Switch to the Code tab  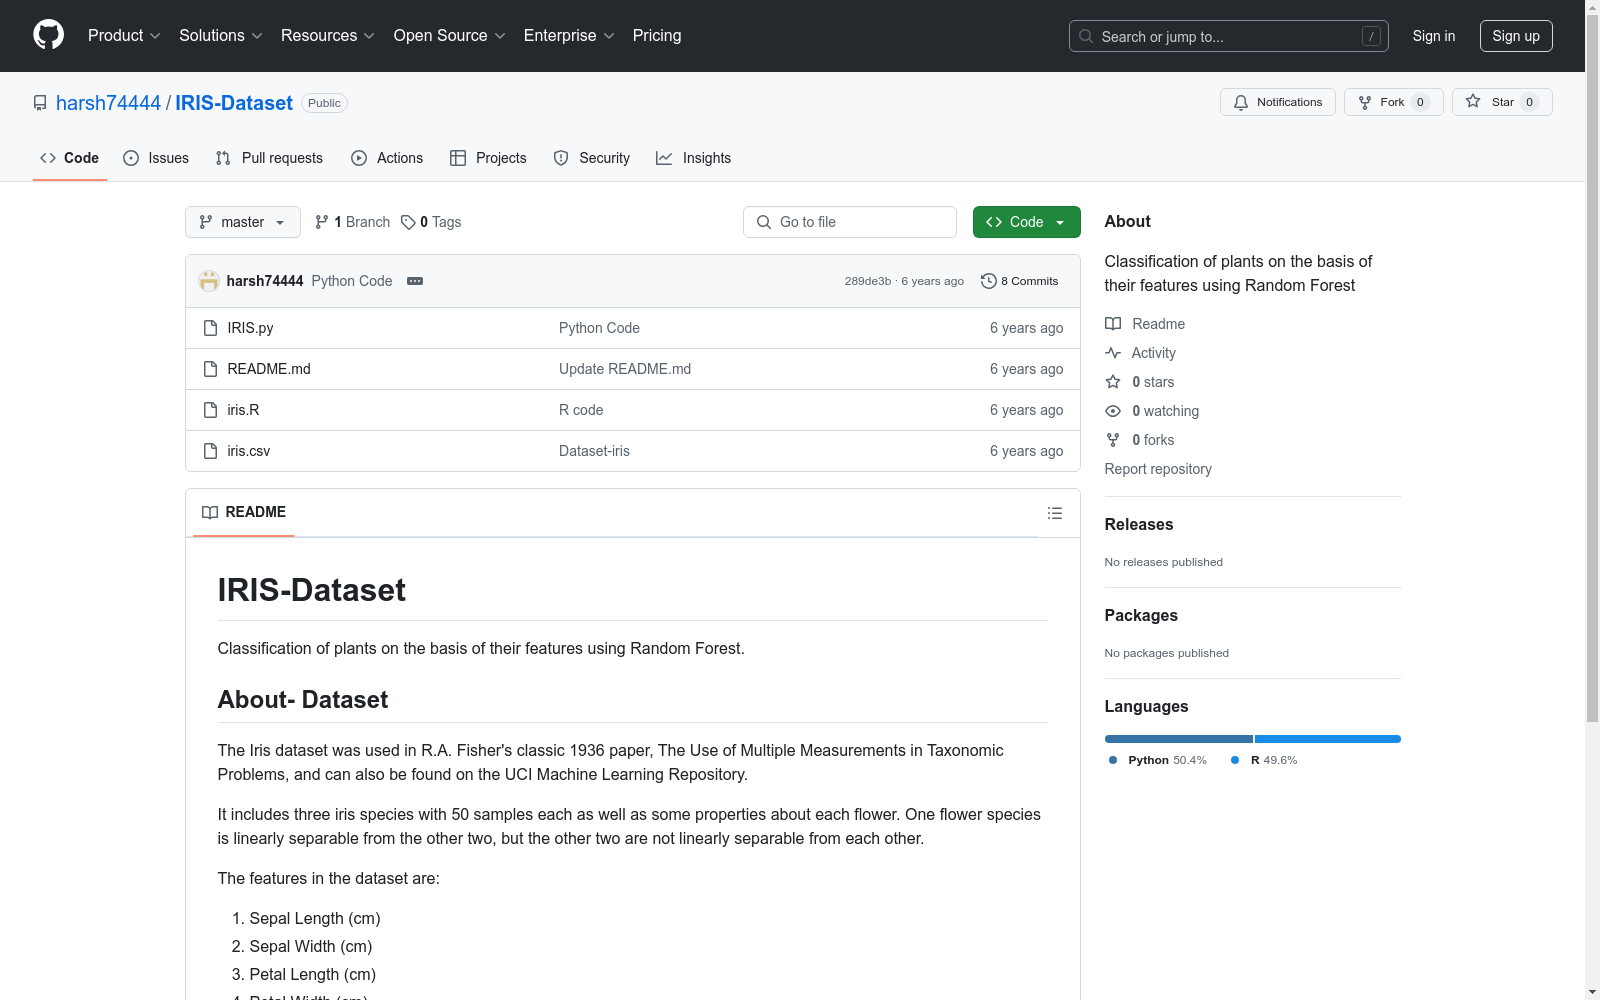click(70, 158)
